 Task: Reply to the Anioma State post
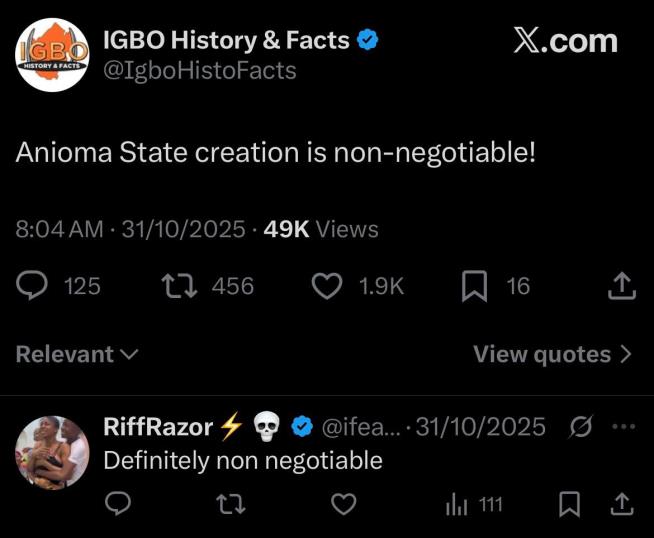(x=32, y=286)
